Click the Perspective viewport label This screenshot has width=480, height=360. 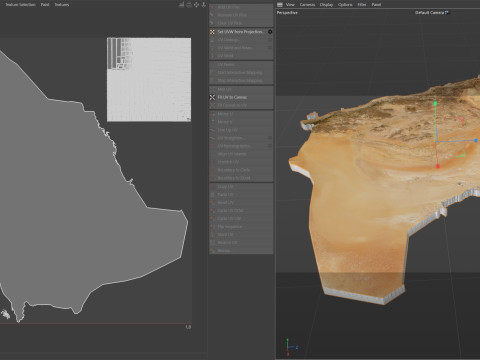click(x=287, y=13)
